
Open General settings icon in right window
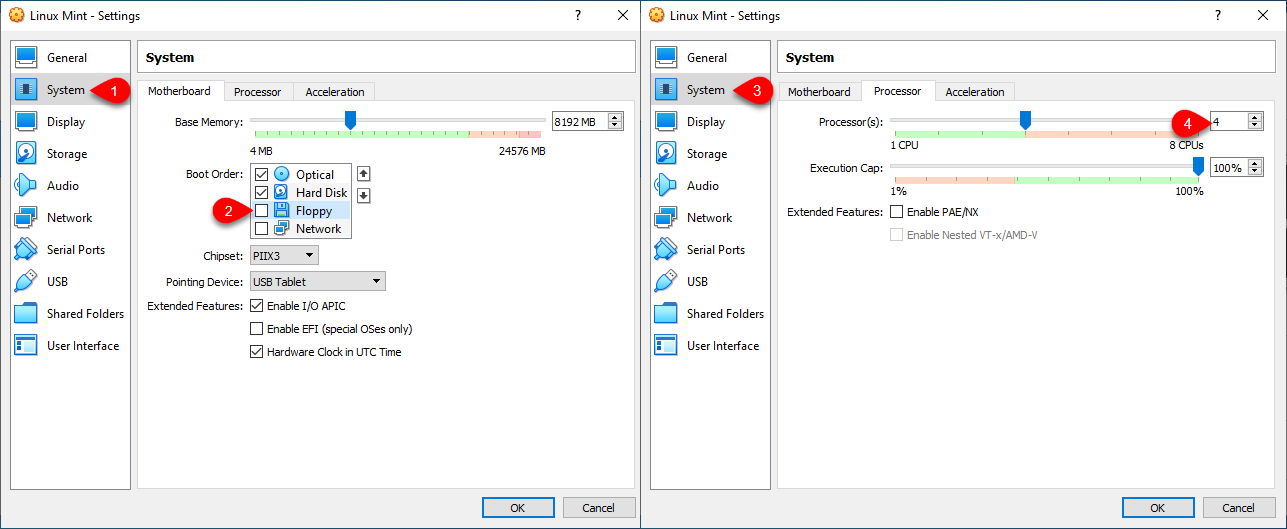click(x=667, y=58)
